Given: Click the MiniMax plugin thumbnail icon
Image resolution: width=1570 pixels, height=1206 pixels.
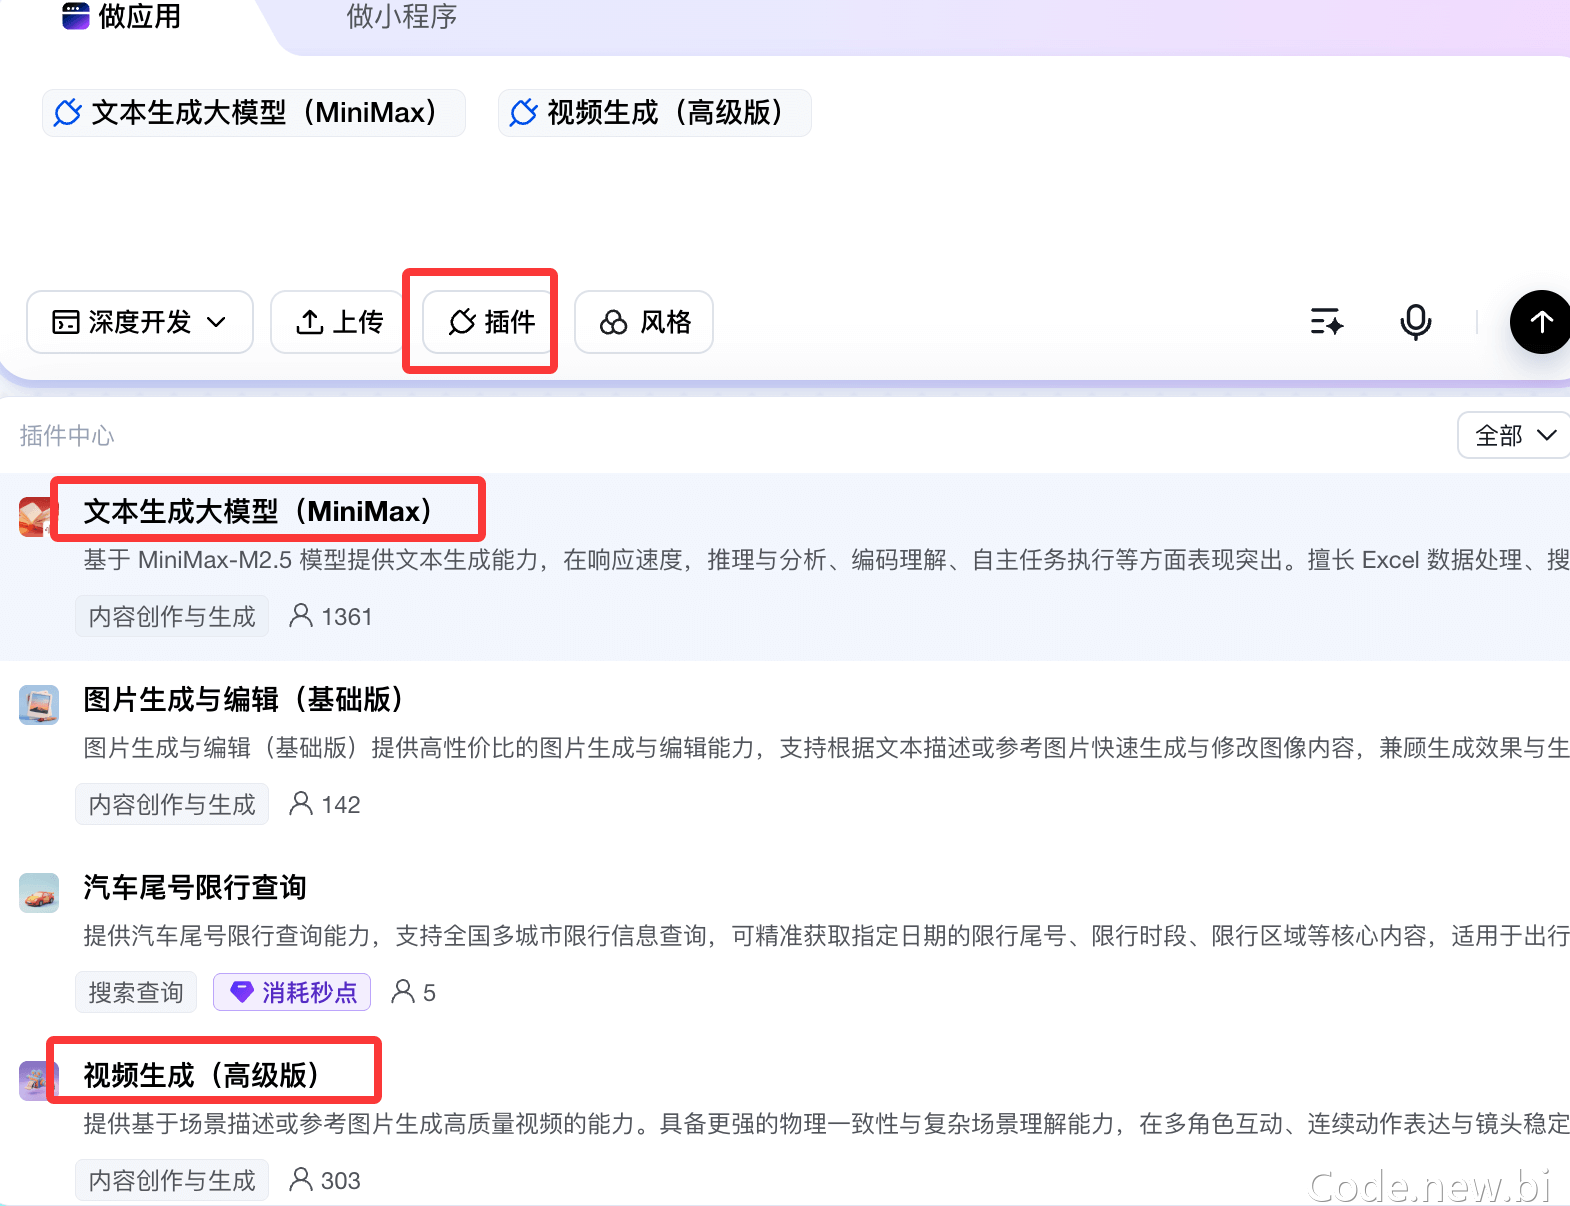Looking at the screenshot, I should click(x=39, y=517).
